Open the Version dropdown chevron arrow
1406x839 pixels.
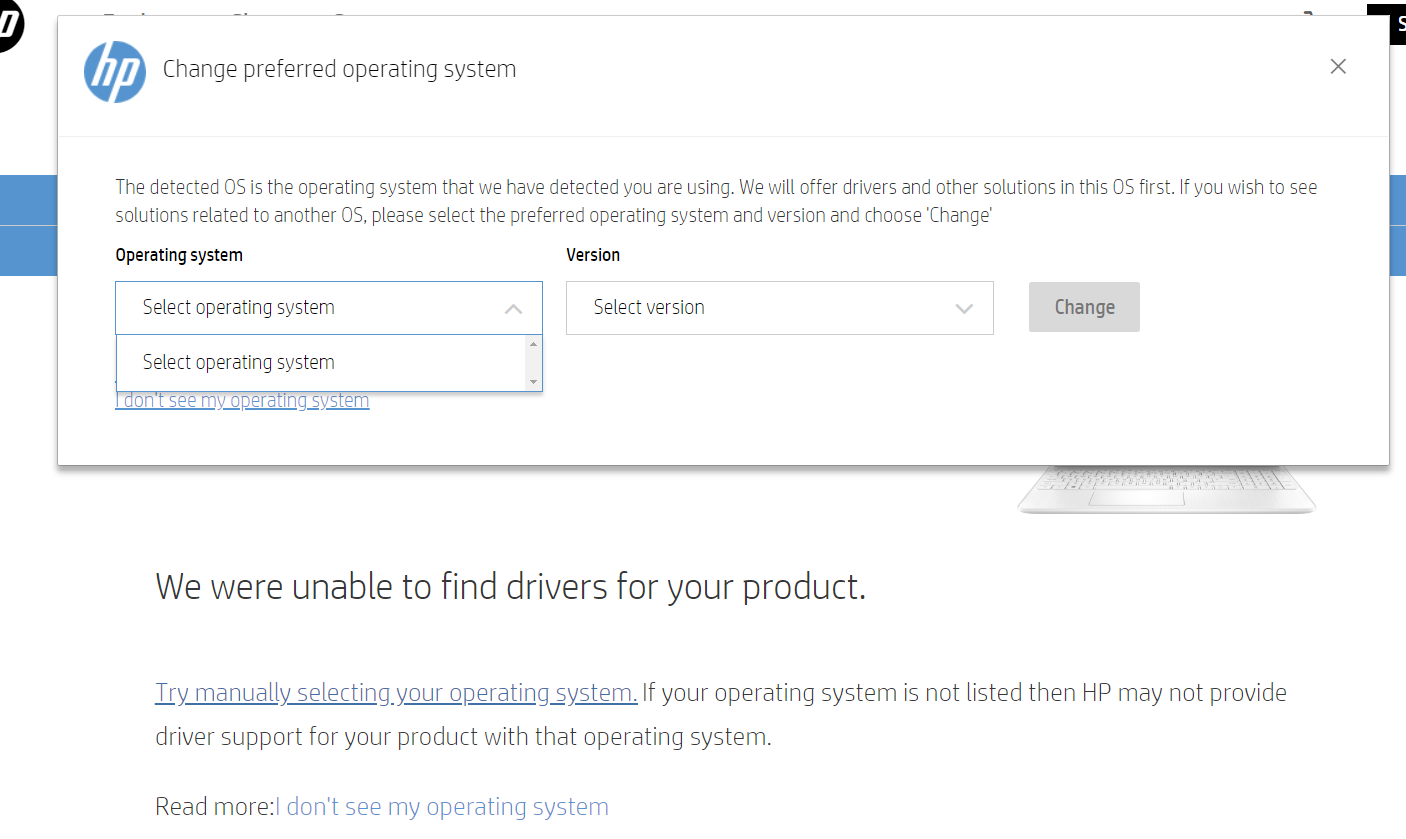click(x=962, y=308)
